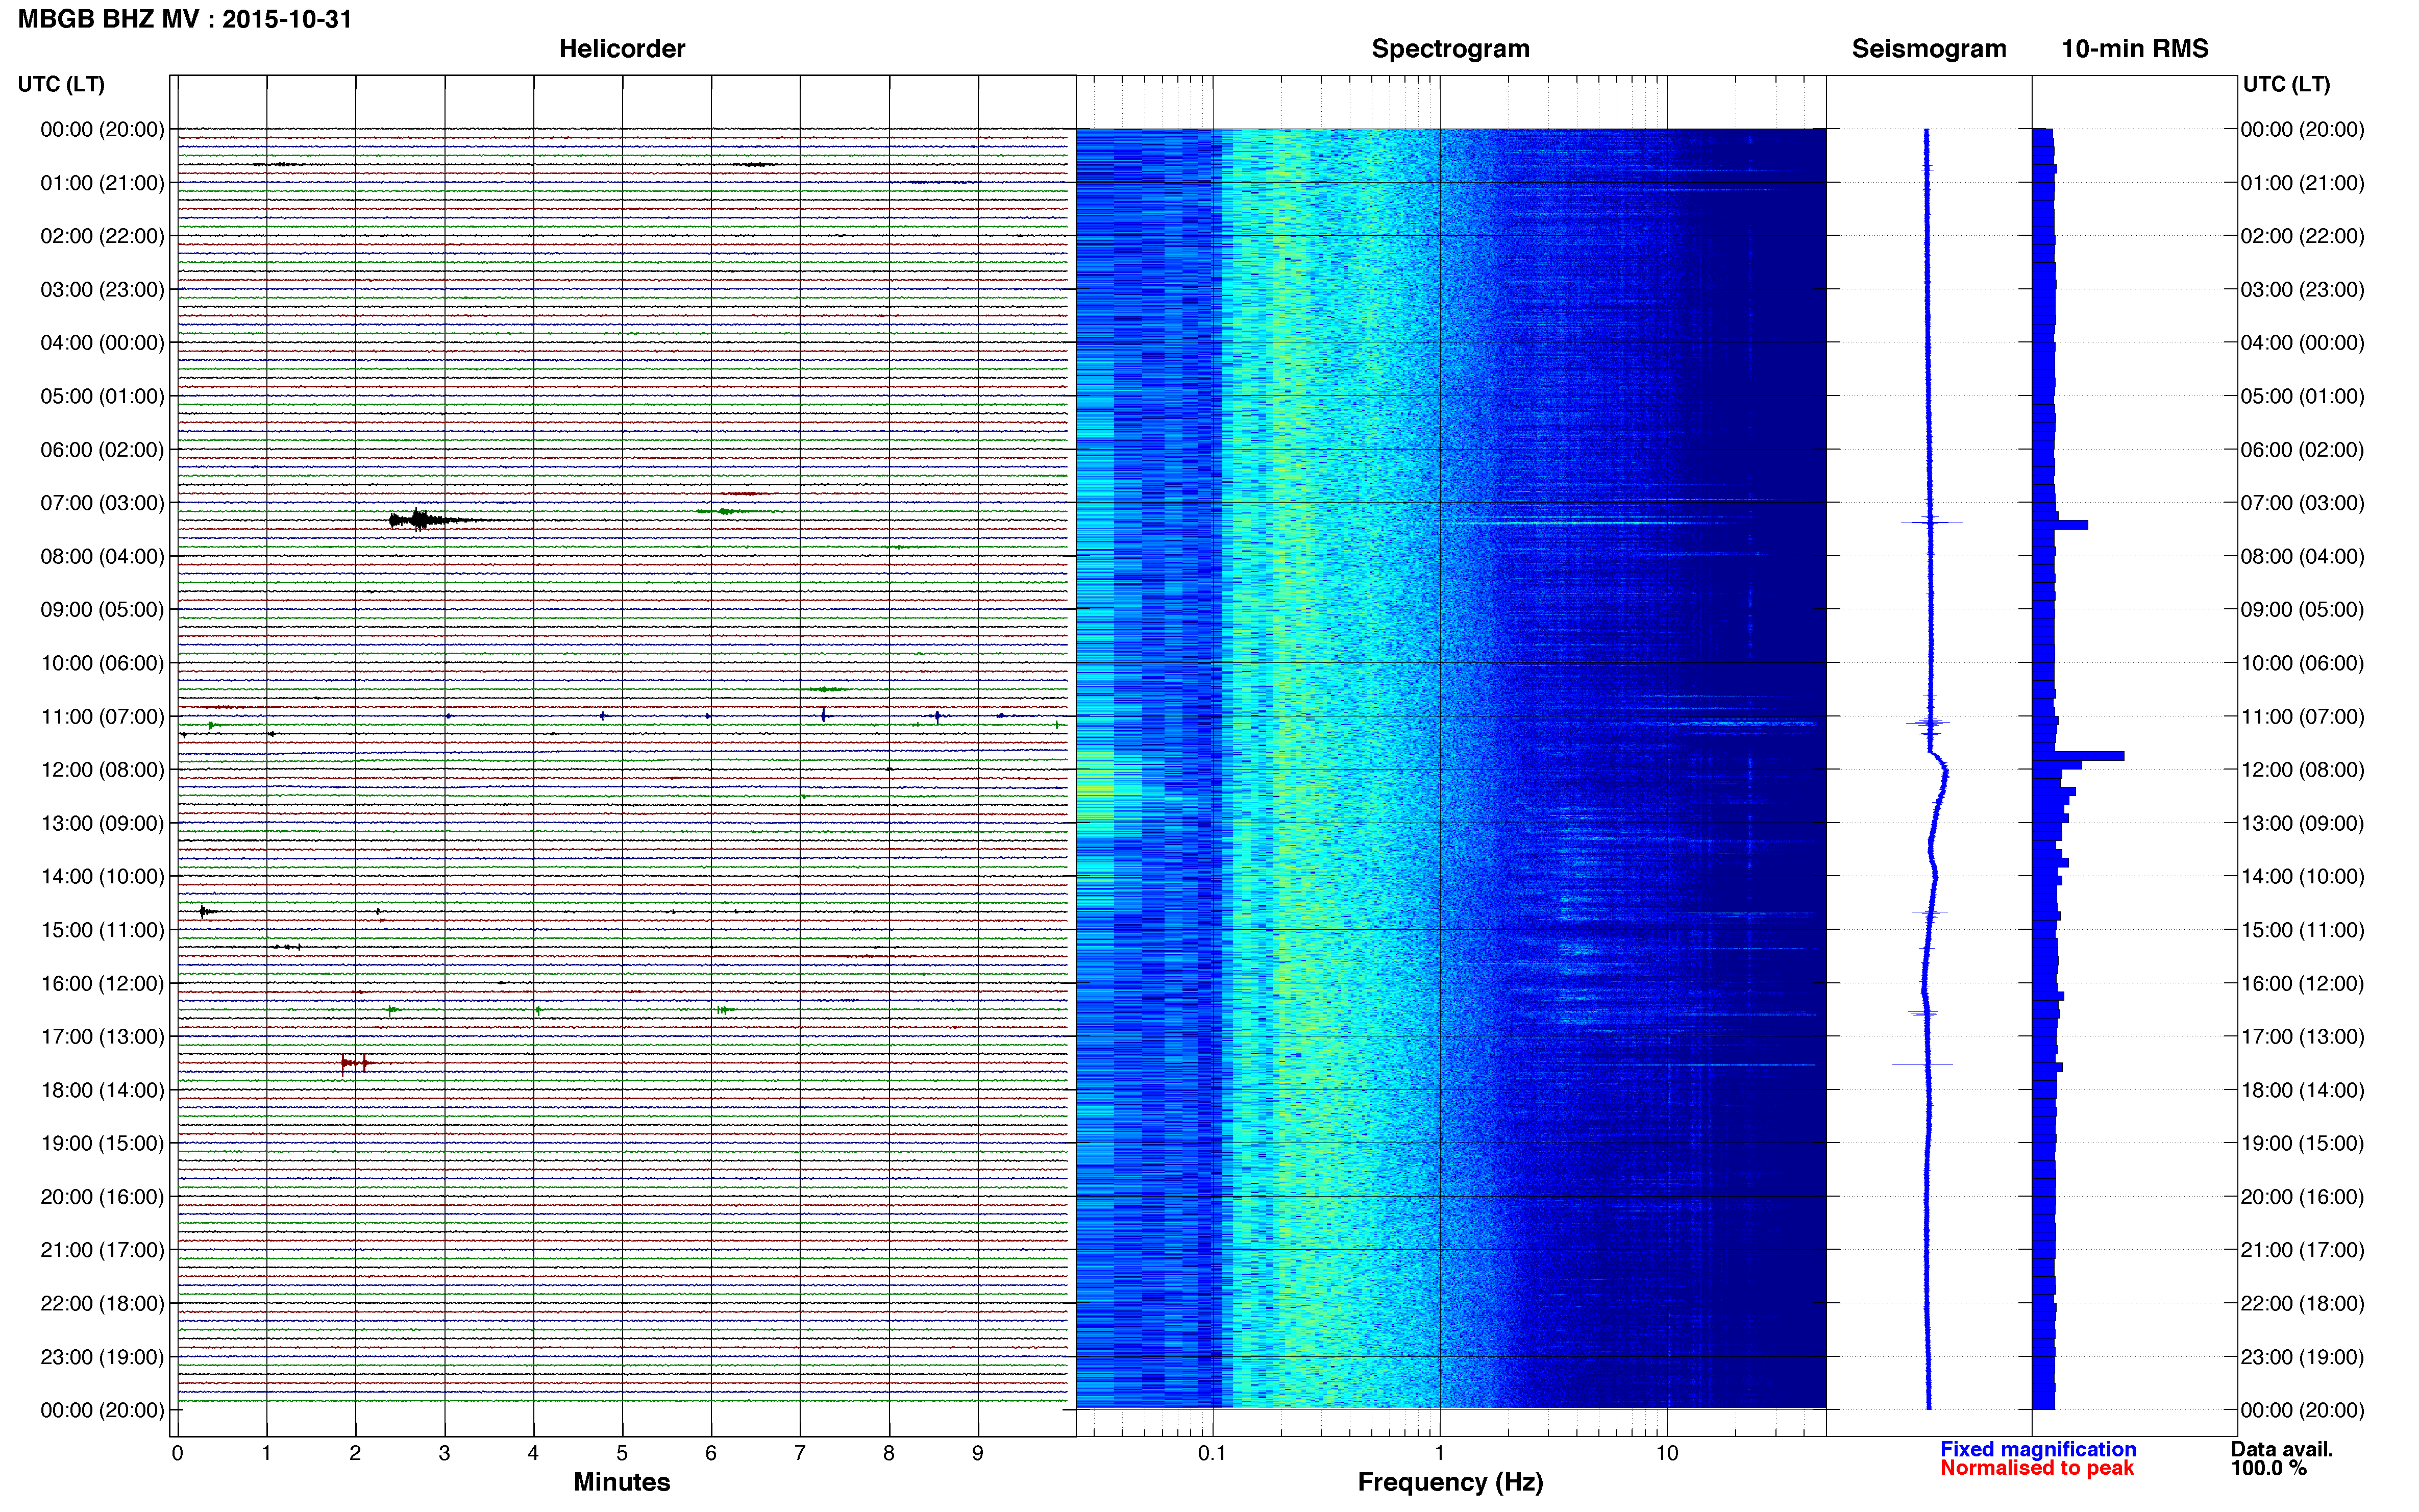Image resolution: width=2419 pixels, height=1512 pixels.
Task: Click the "UTC (LT)" label on the right axis
Action: pyautogui.click(x=2286, y=84)
